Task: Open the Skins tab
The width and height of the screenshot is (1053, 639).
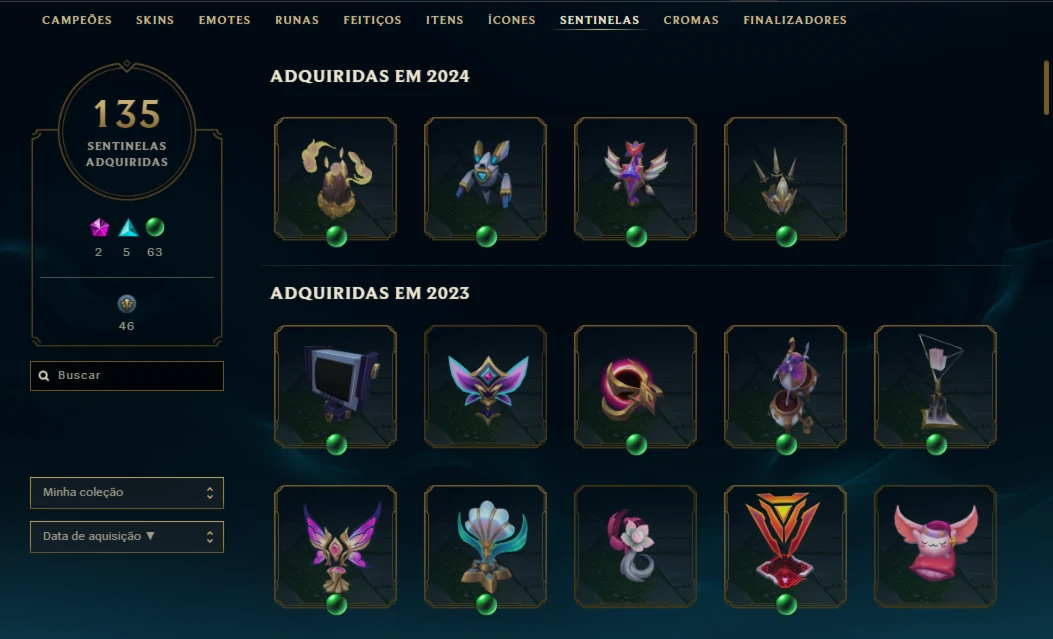Action: click(x=155, y=20)
